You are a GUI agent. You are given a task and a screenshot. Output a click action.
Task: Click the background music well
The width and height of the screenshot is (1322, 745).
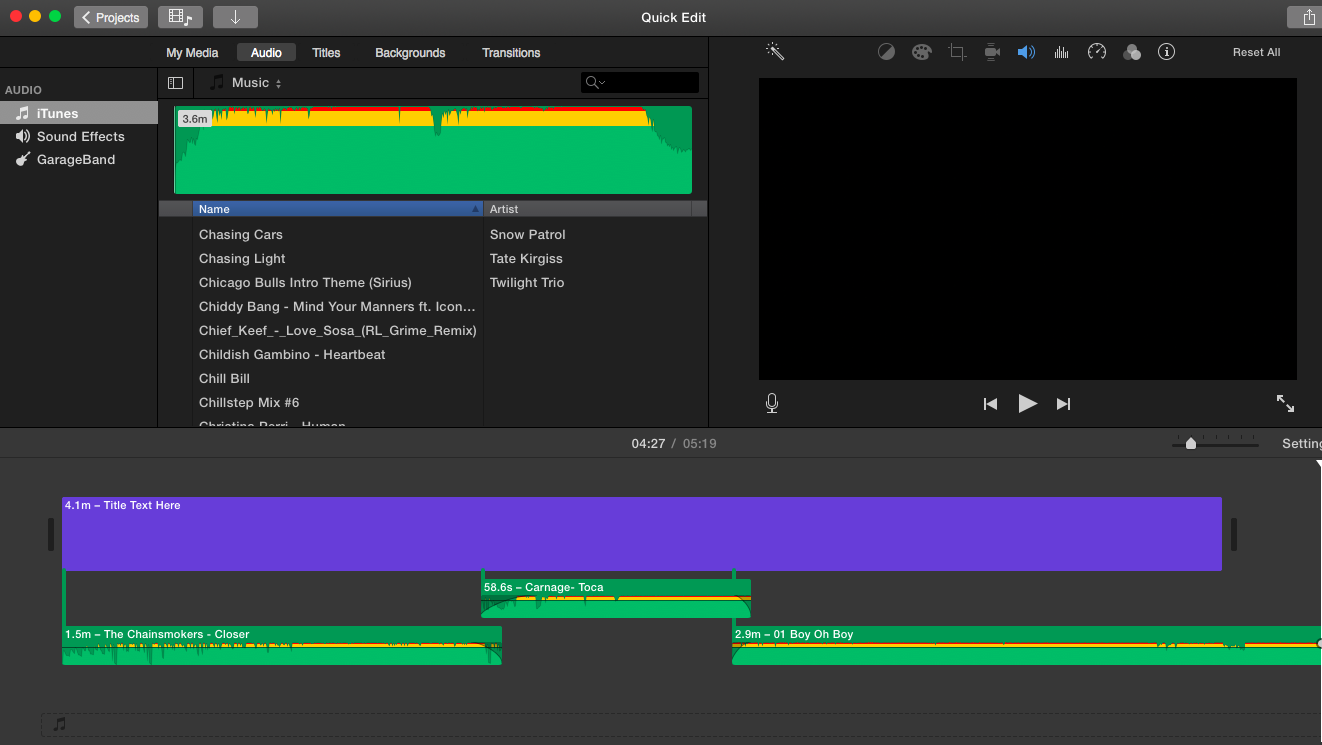(681, 725)
